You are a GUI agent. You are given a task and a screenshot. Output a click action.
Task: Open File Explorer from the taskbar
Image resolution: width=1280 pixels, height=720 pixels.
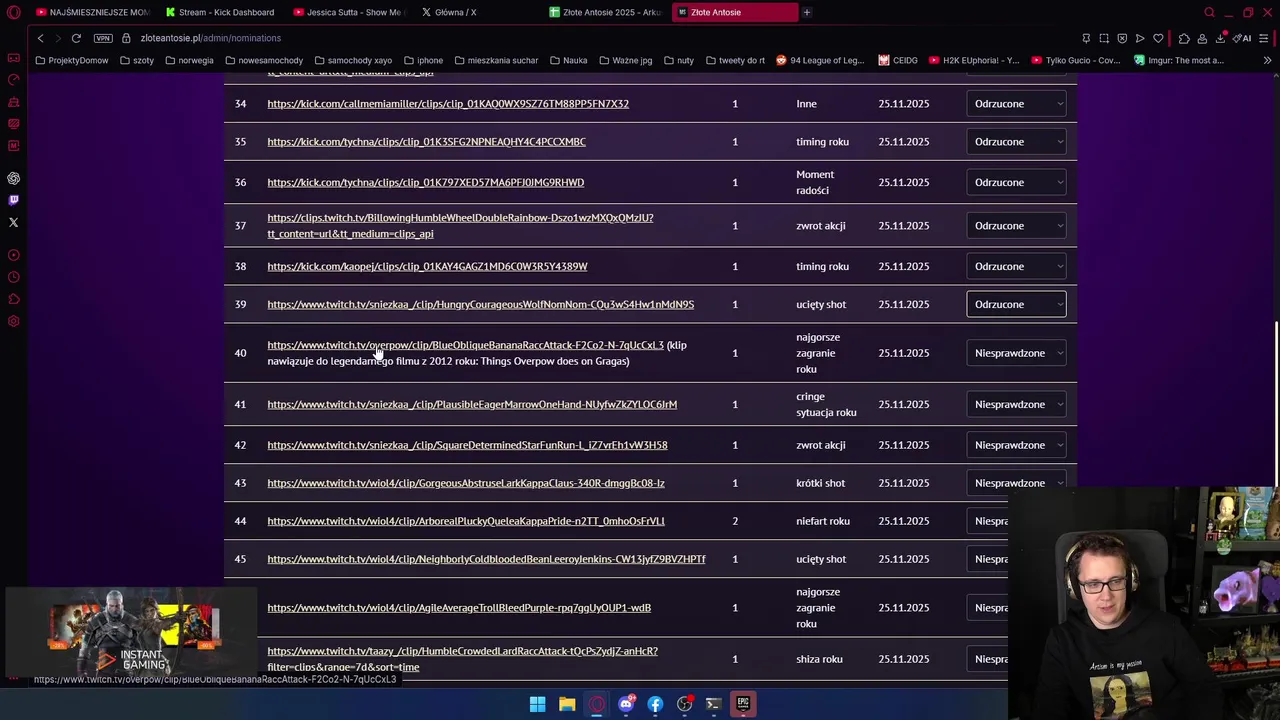pyautogui.click(x=567, y=704)
